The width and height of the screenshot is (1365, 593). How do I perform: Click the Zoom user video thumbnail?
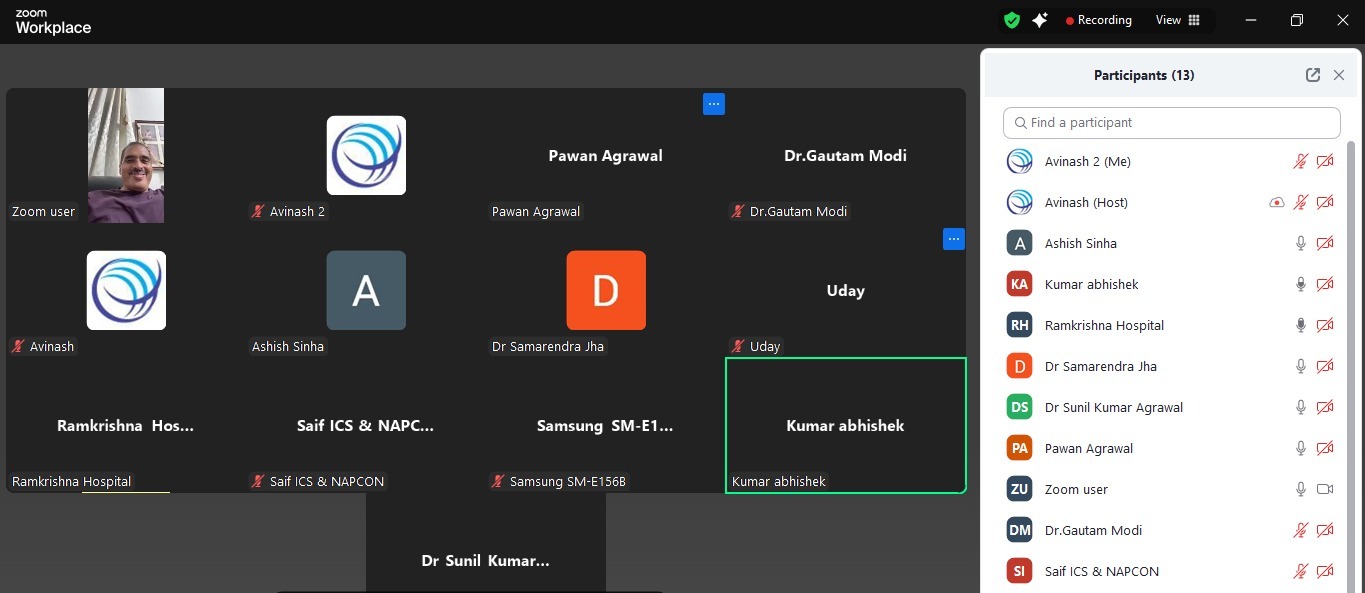click(126, 155)
